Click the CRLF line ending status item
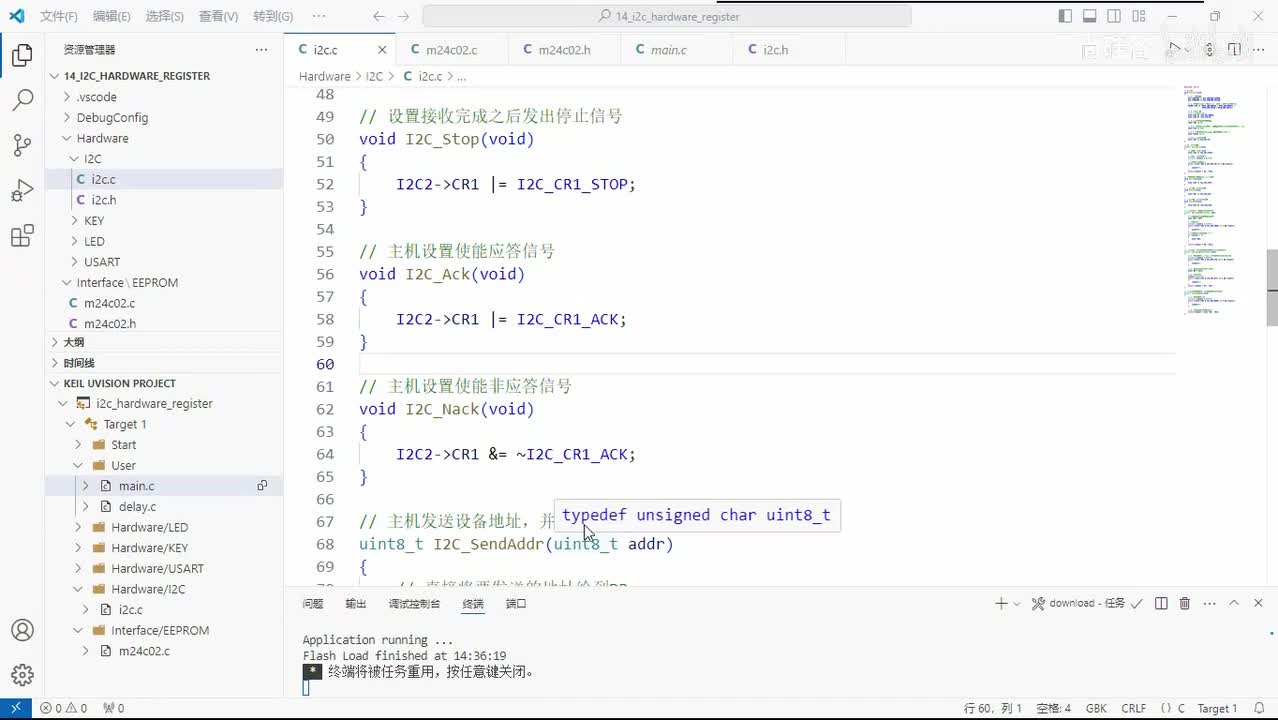1278x720 pixels. (1134, 708)
